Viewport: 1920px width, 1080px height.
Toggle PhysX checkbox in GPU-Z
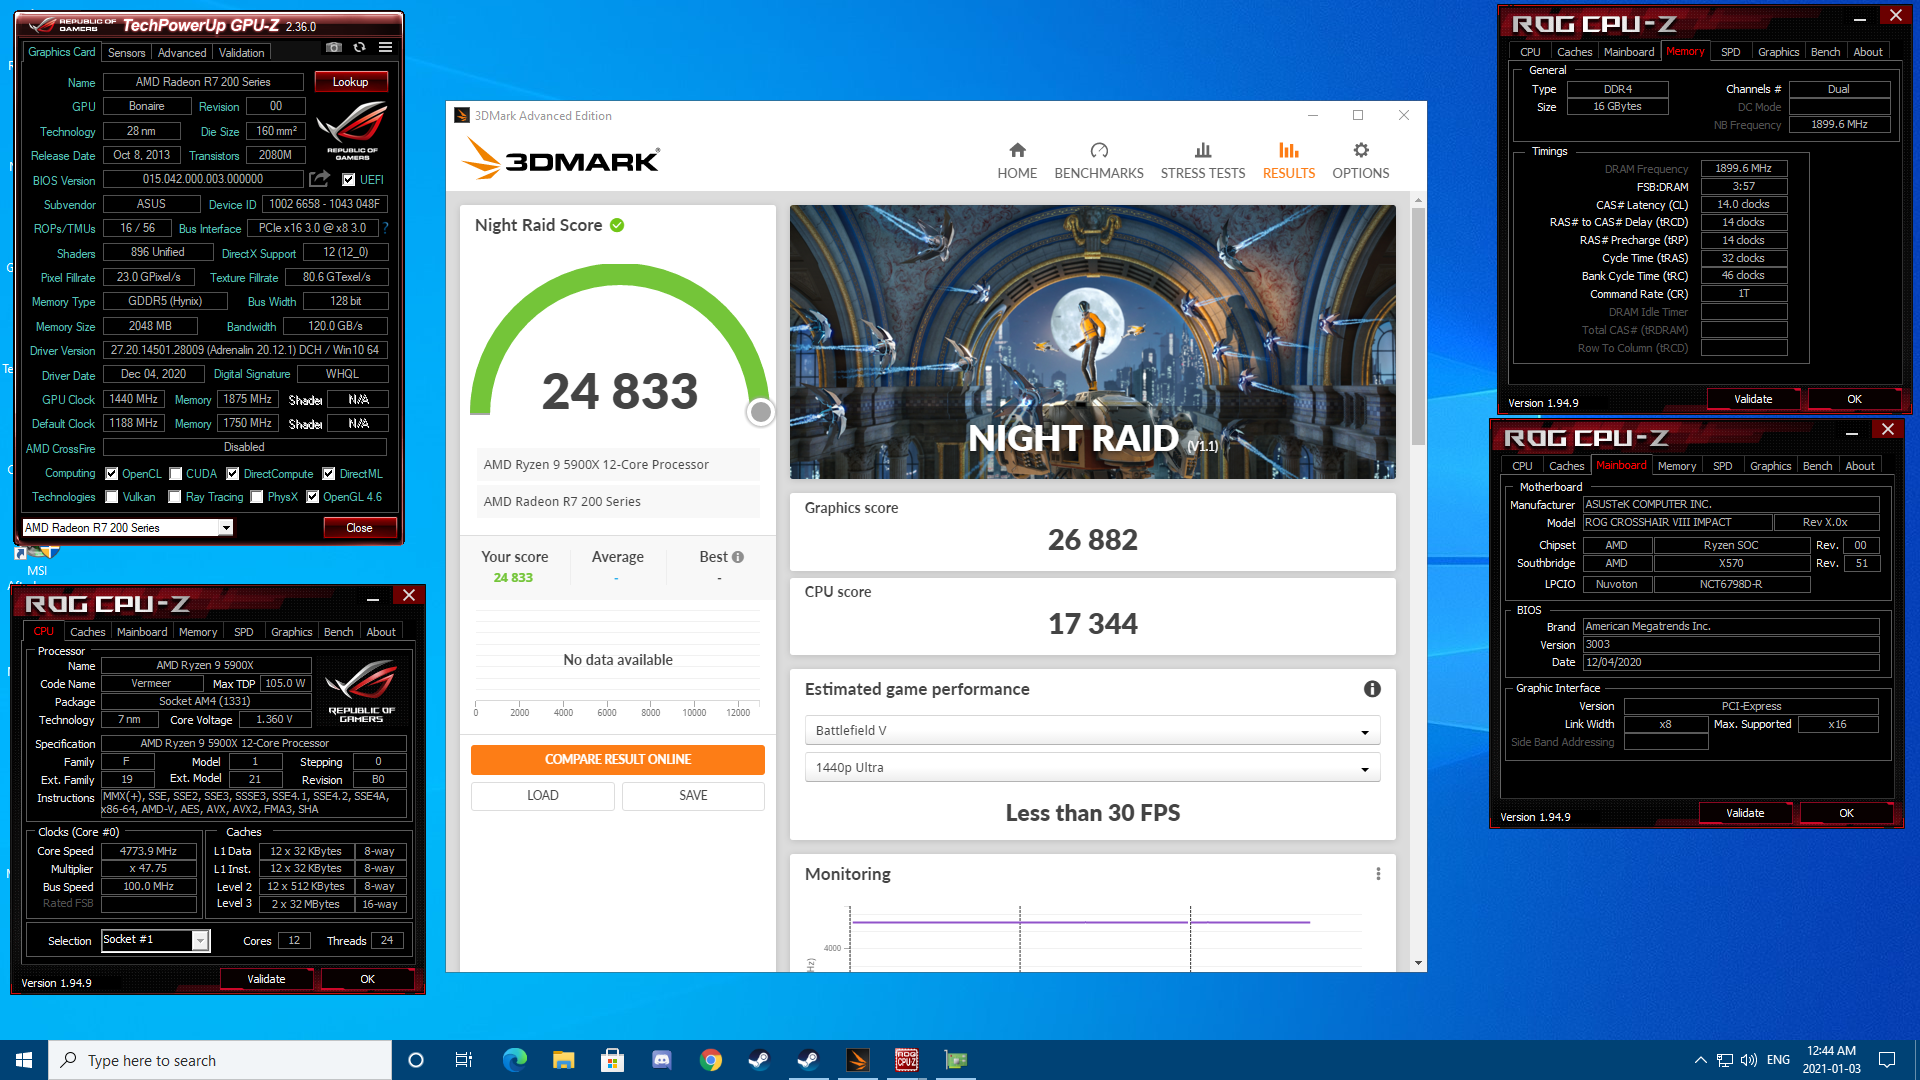point(257,497)
